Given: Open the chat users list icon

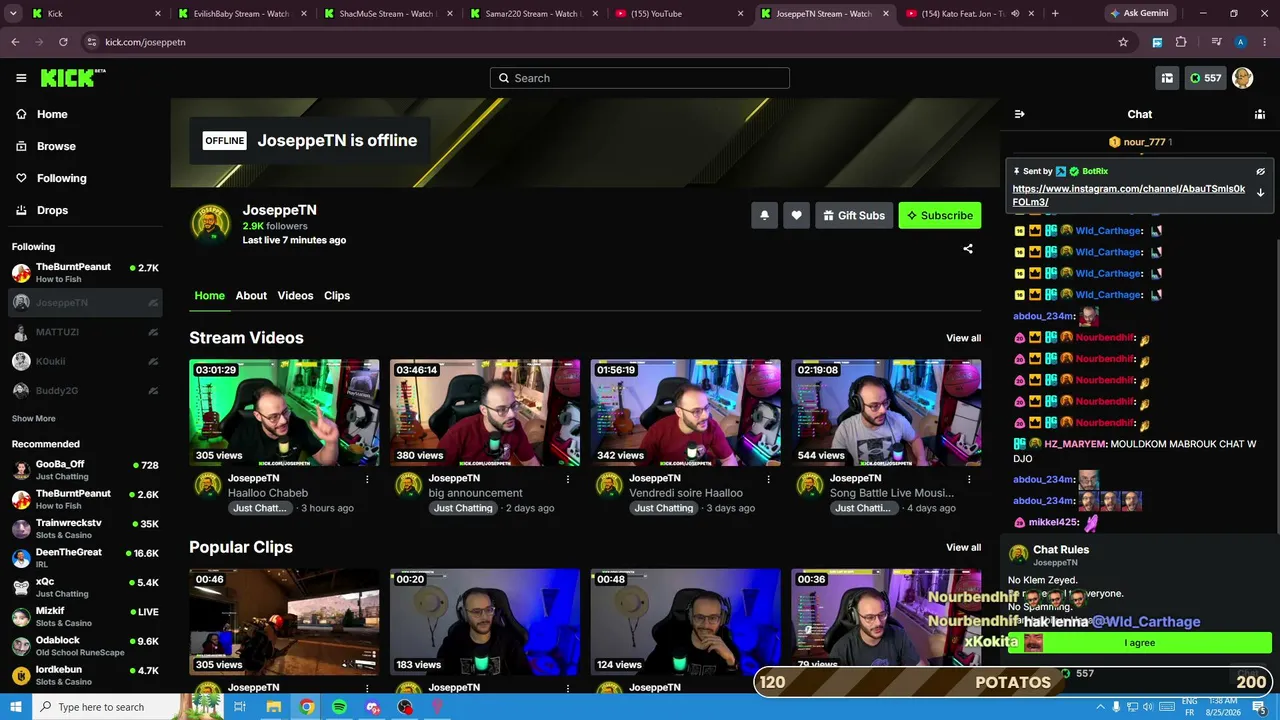Looking at the screenshot, I should (1260, 114).
